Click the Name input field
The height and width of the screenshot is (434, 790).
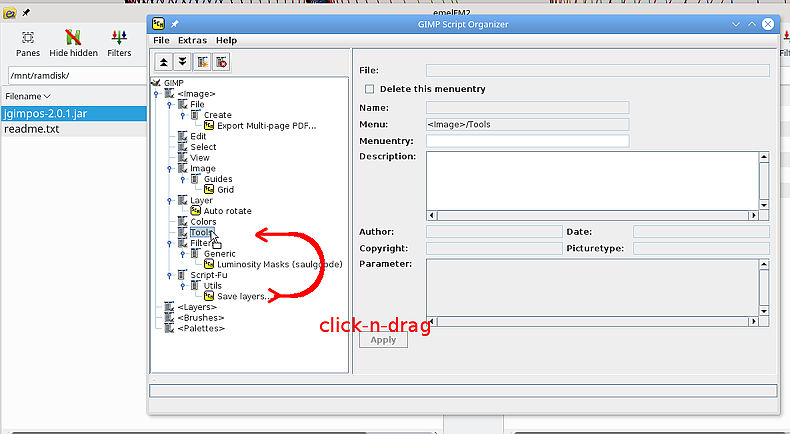(528, 107)
